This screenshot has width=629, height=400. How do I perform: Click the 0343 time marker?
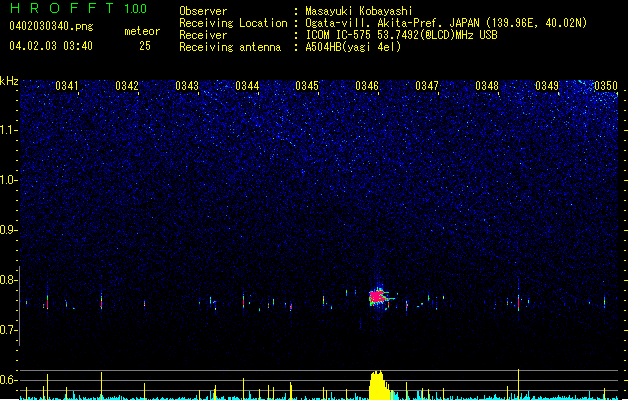[x=187, y=86]
